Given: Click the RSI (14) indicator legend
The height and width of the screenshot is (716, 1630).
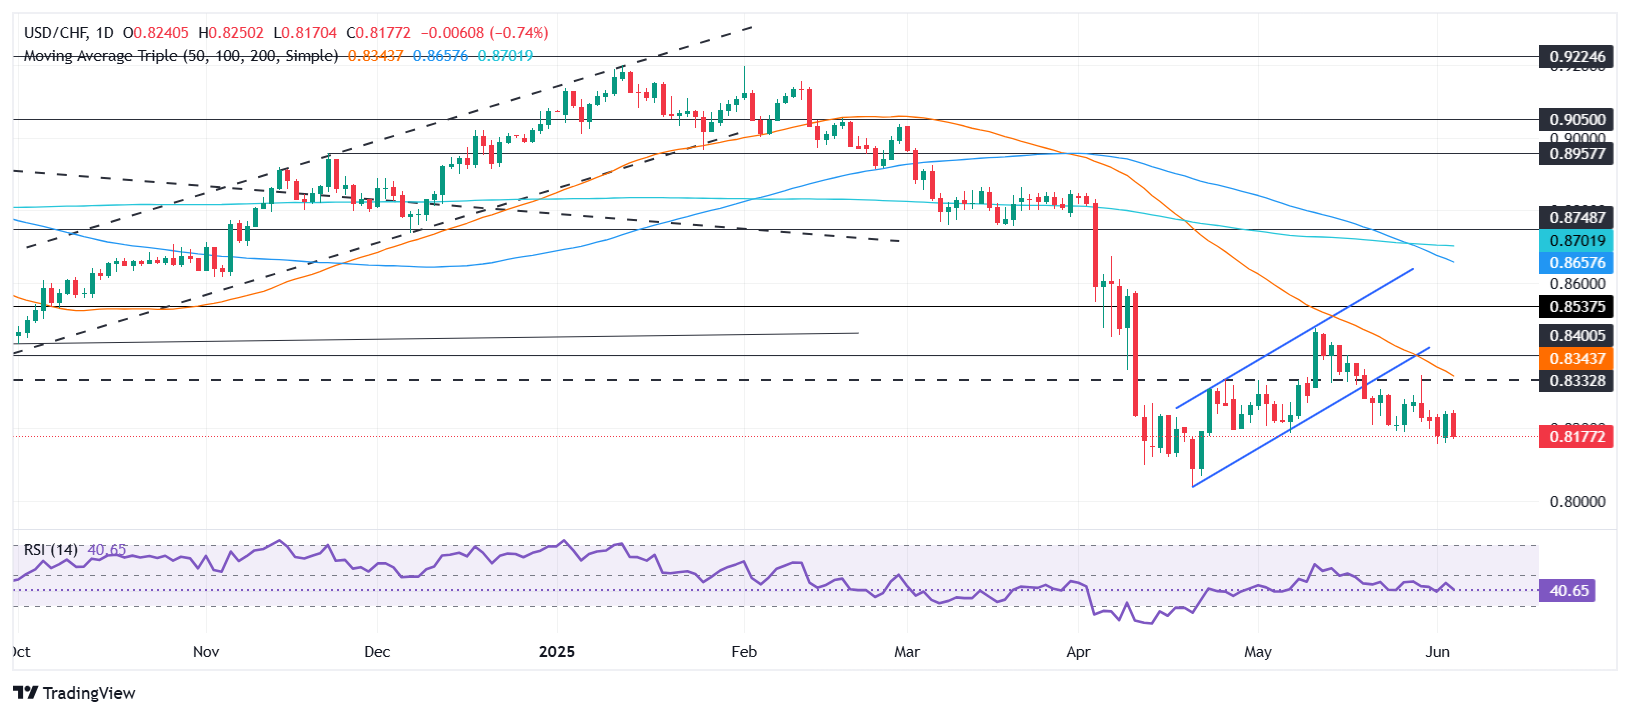Looking at the screenshot, I should 51,549.
